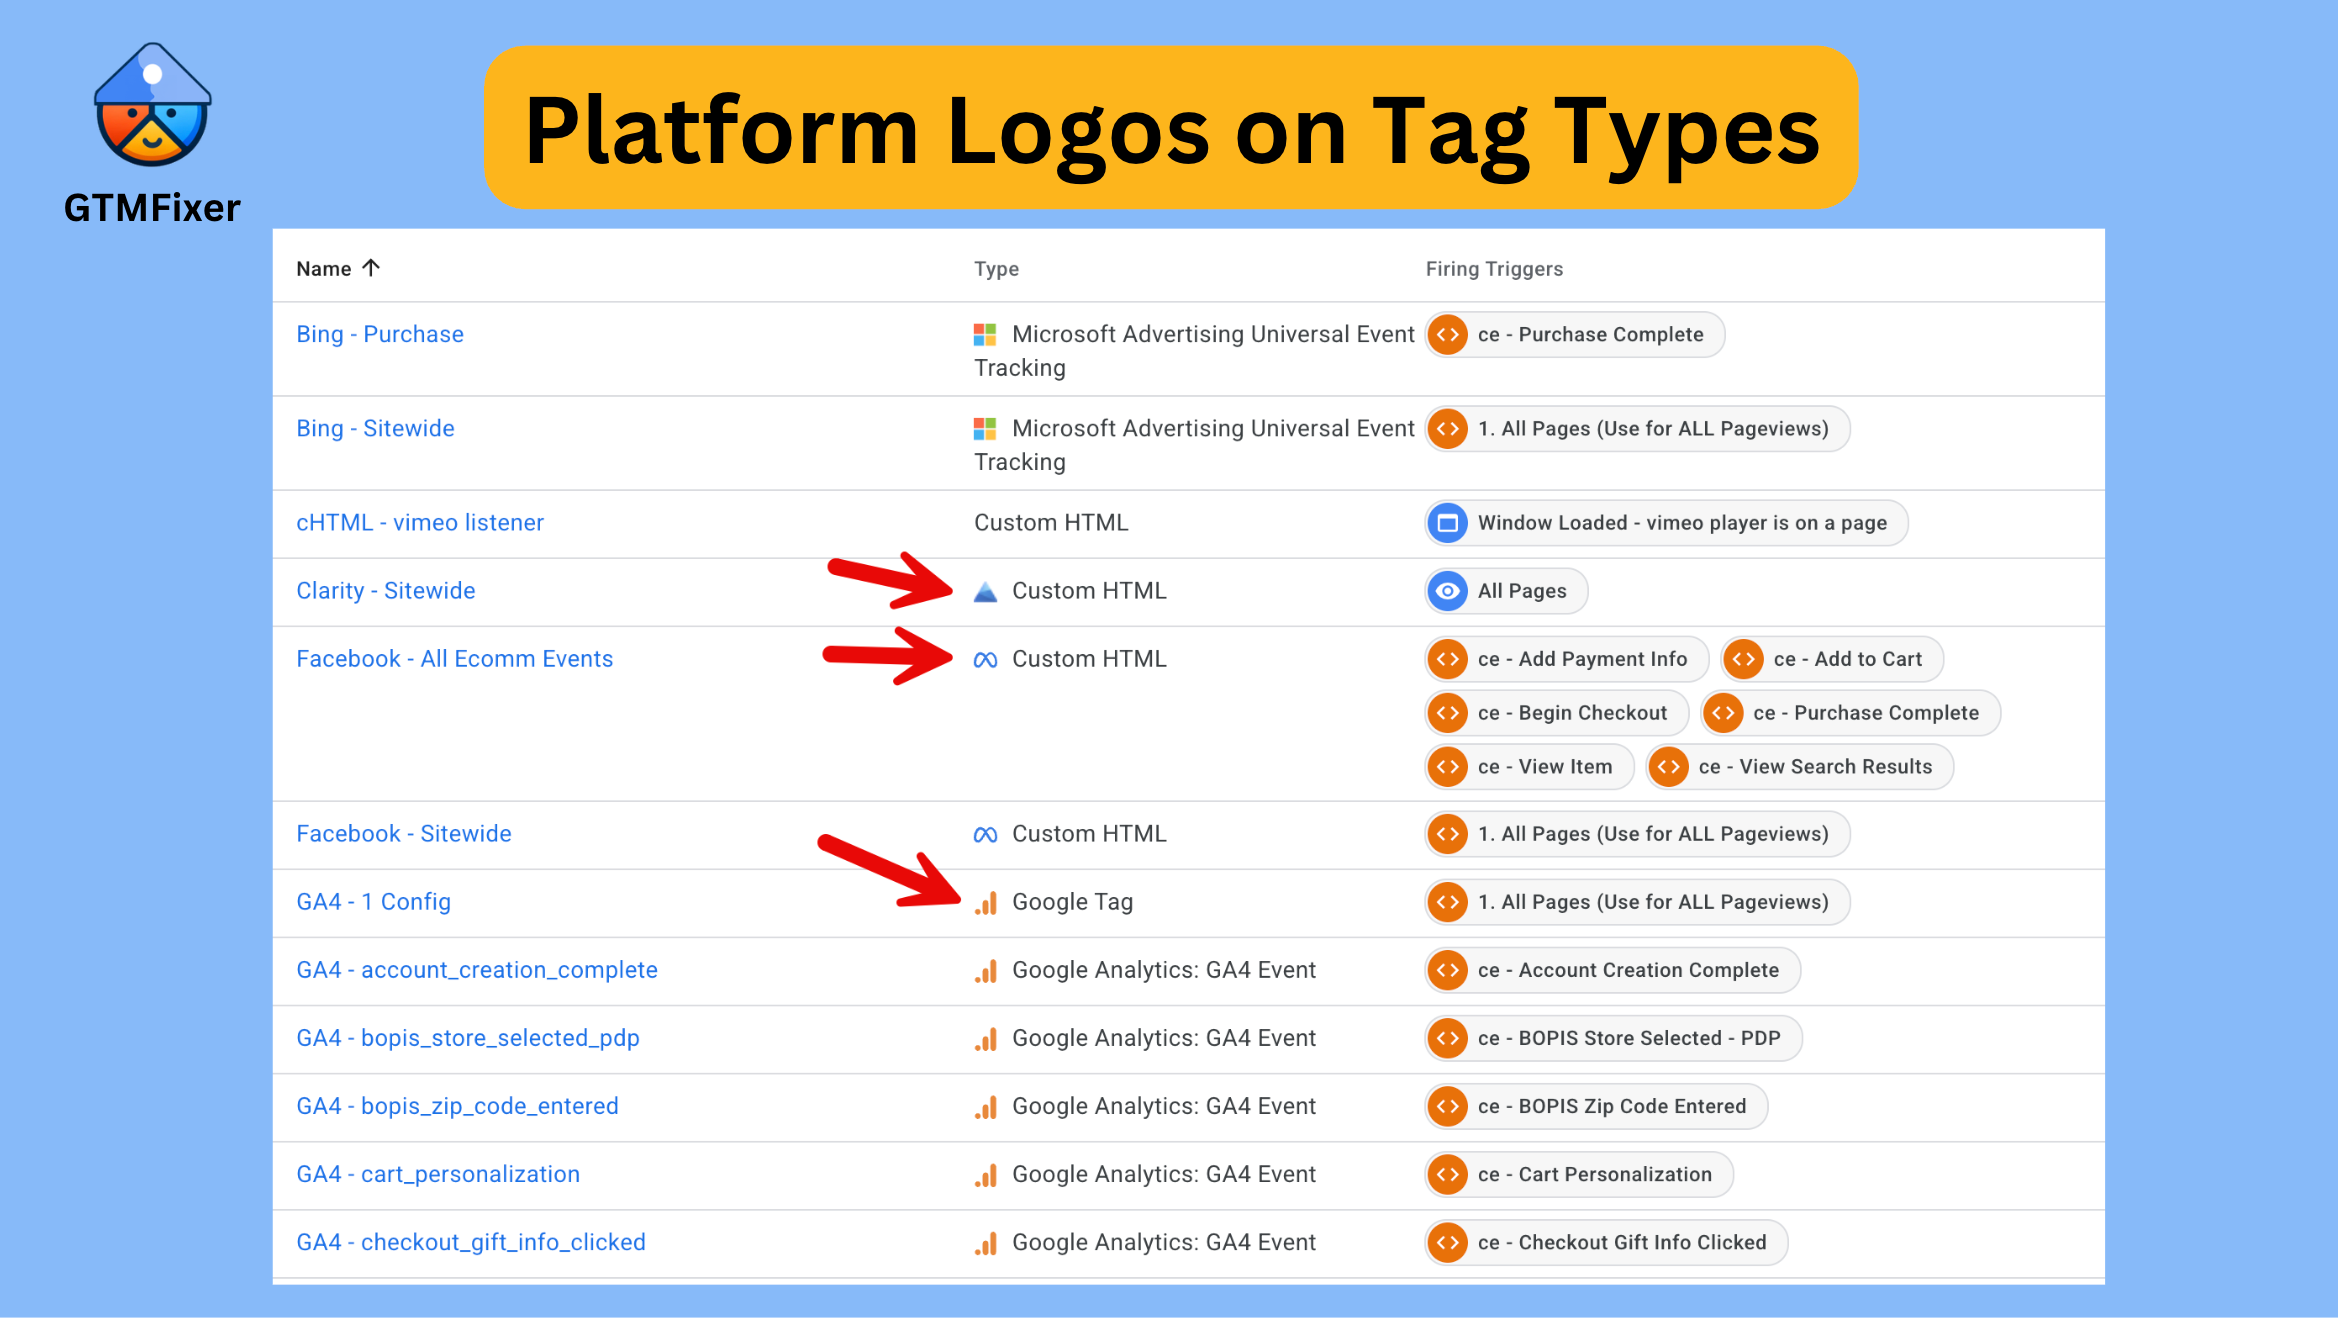This screenshot has width=2338, height=1318.
Task: Click the Name column sort arrow
Action: click(x=371, y=268)
